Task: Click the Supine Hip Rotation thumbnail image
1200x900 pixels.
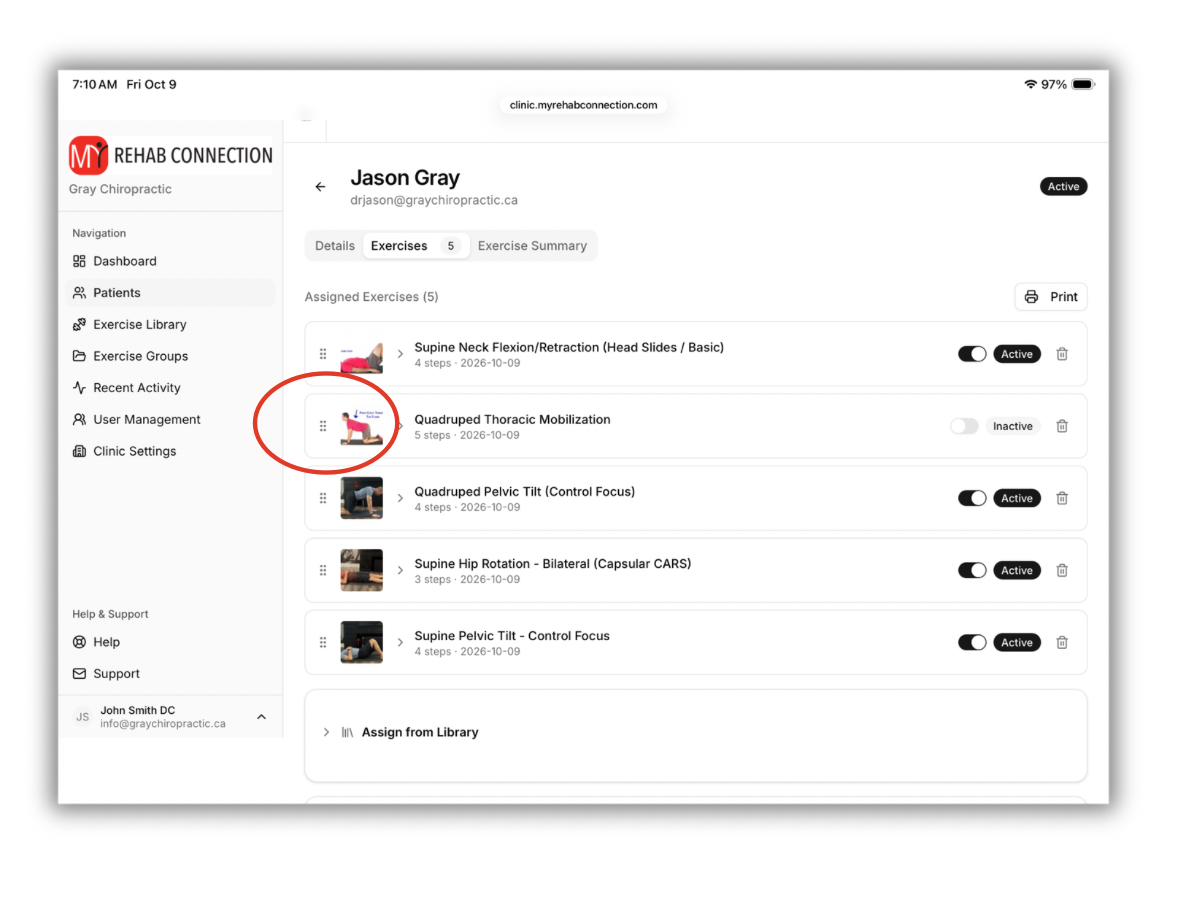Action: [x=361, y=570]
